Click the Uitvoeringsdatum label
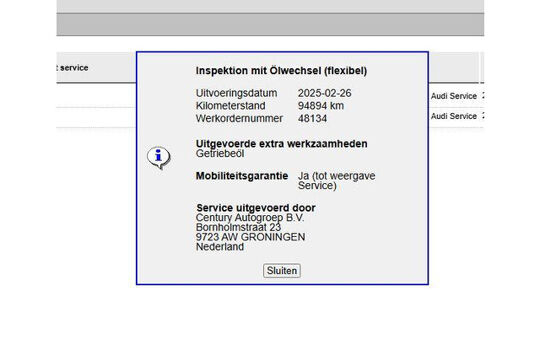 pos(236,93)
